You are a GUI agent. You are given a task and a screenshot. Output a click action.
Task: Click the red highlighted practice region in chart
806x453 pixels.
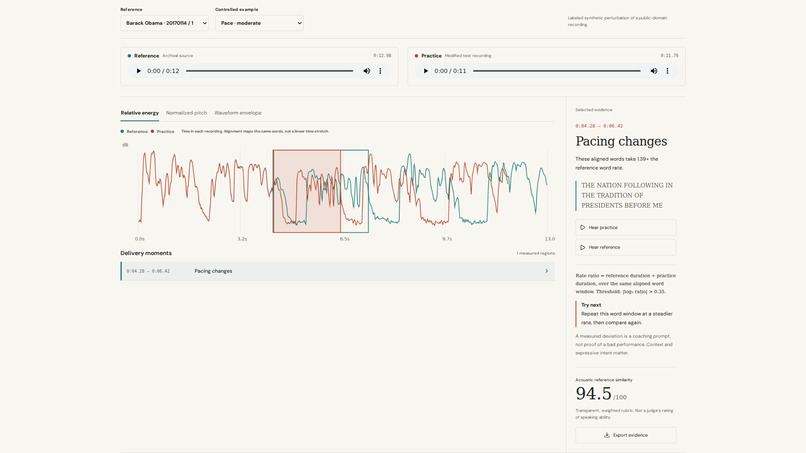coord(306,191)
